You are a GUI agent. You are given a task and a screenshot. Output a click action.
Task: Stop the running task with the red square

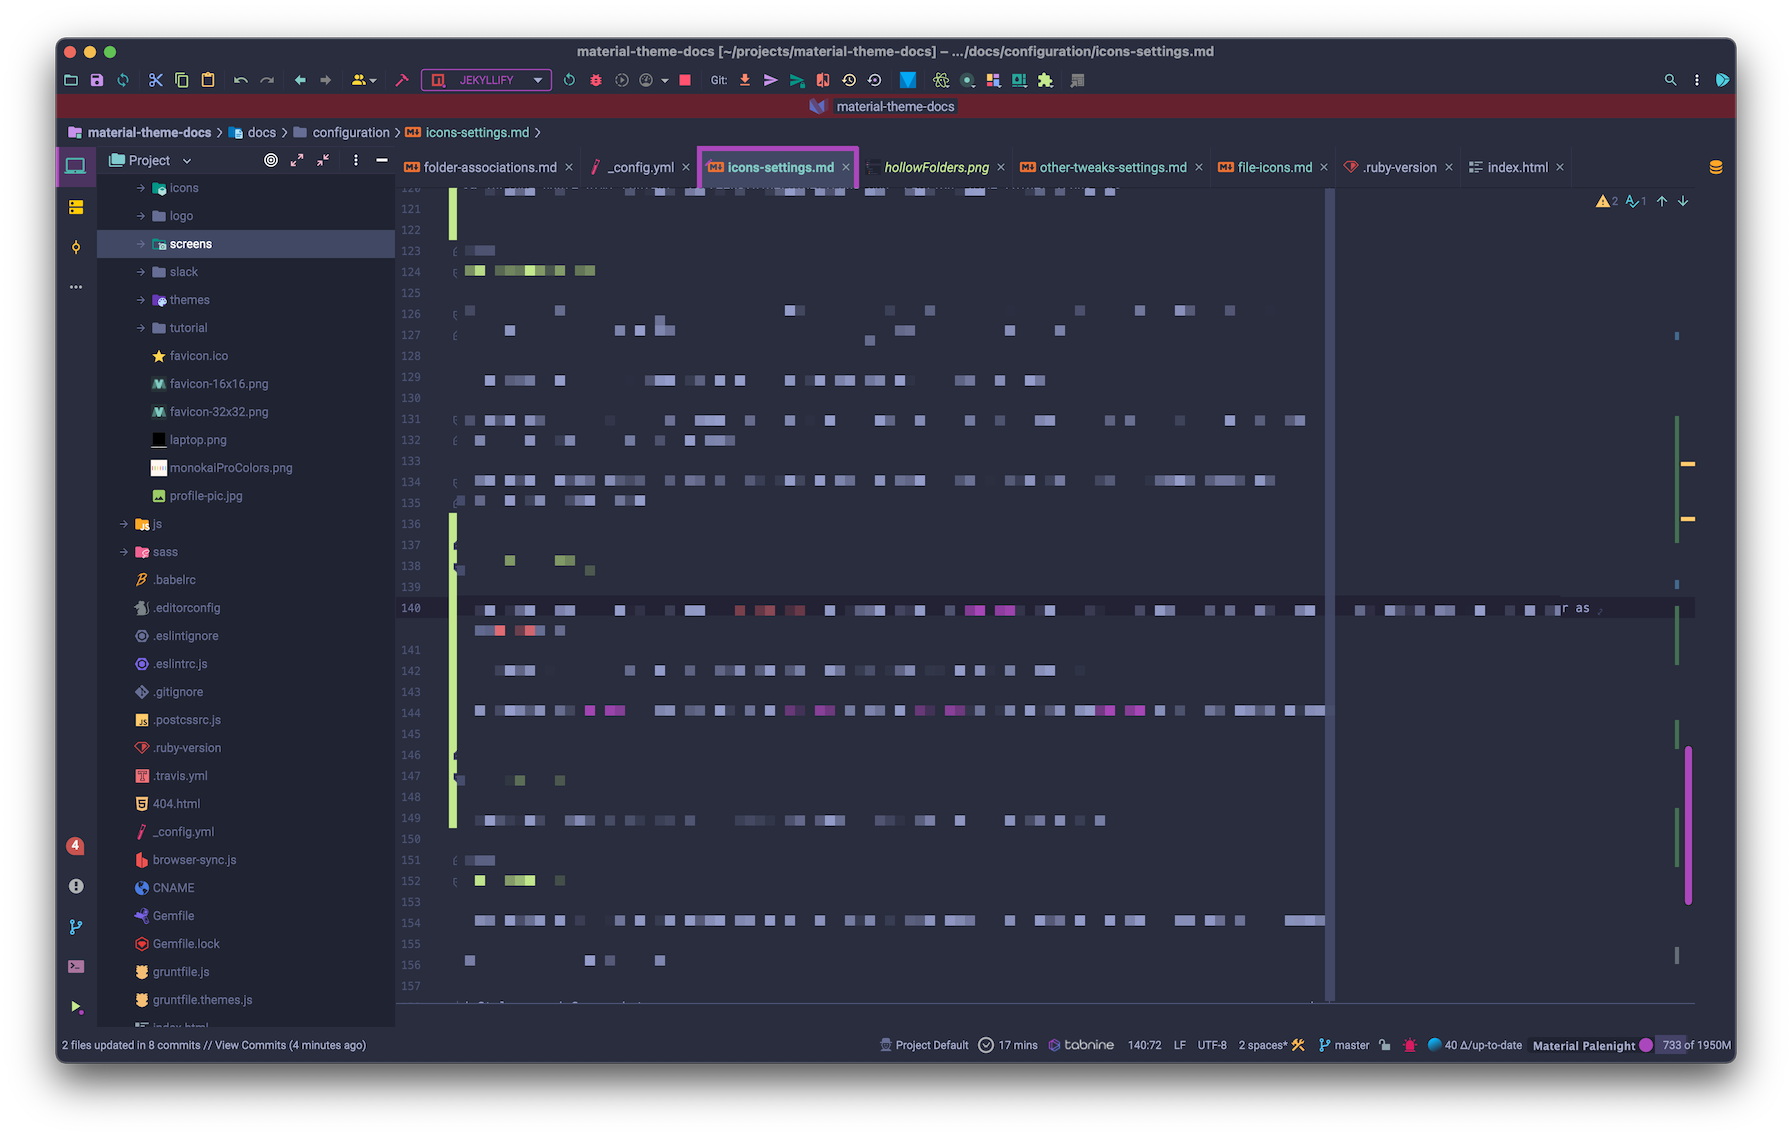tap(684, 80)
